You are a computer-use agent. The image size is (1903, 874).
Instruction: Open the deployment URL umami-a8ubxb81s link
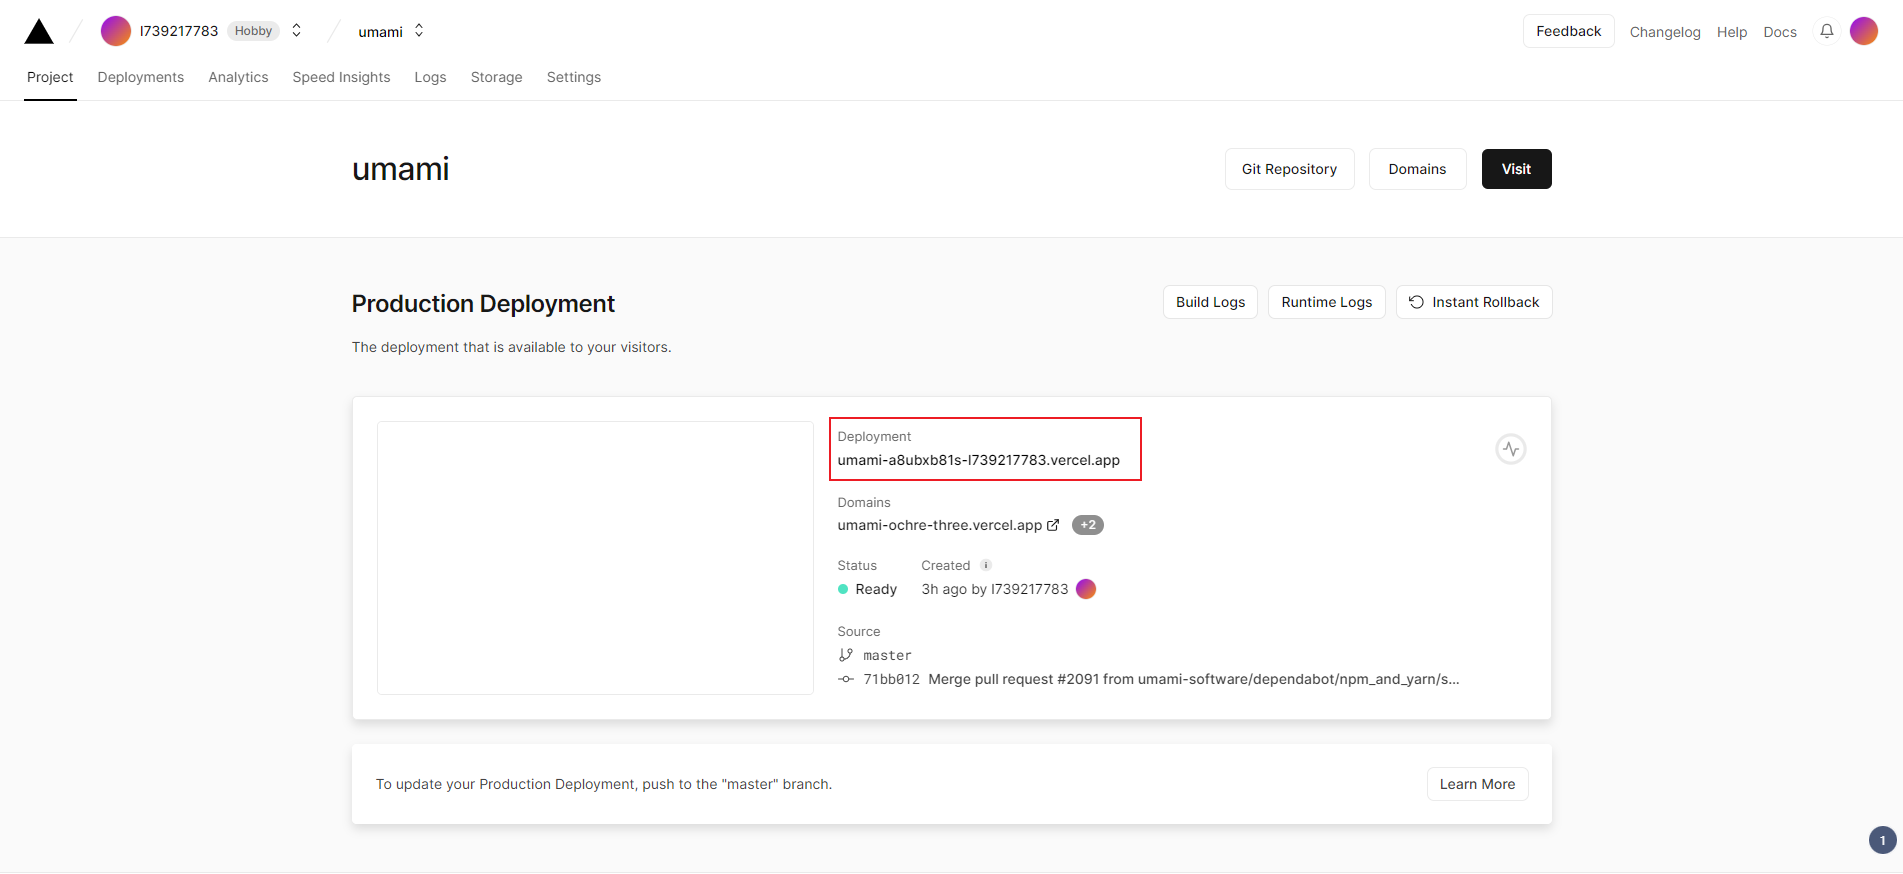coord(979,460)
